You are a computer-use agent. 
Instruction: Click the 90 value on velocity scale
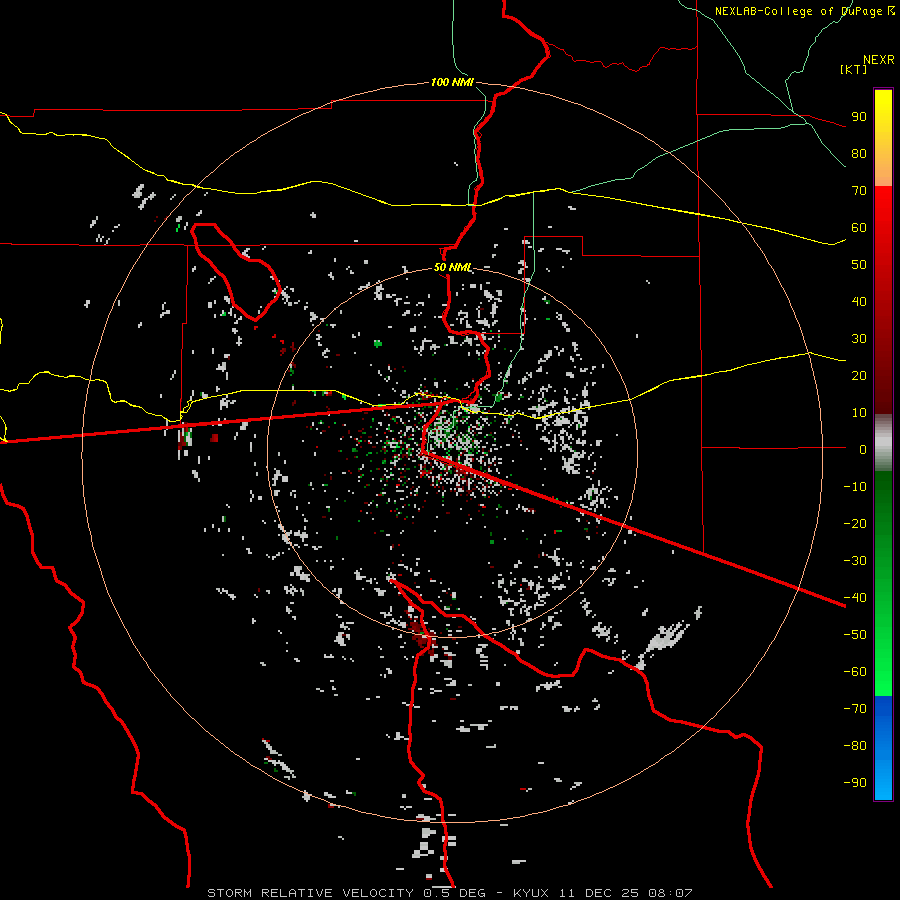click(x=859, y=117)
